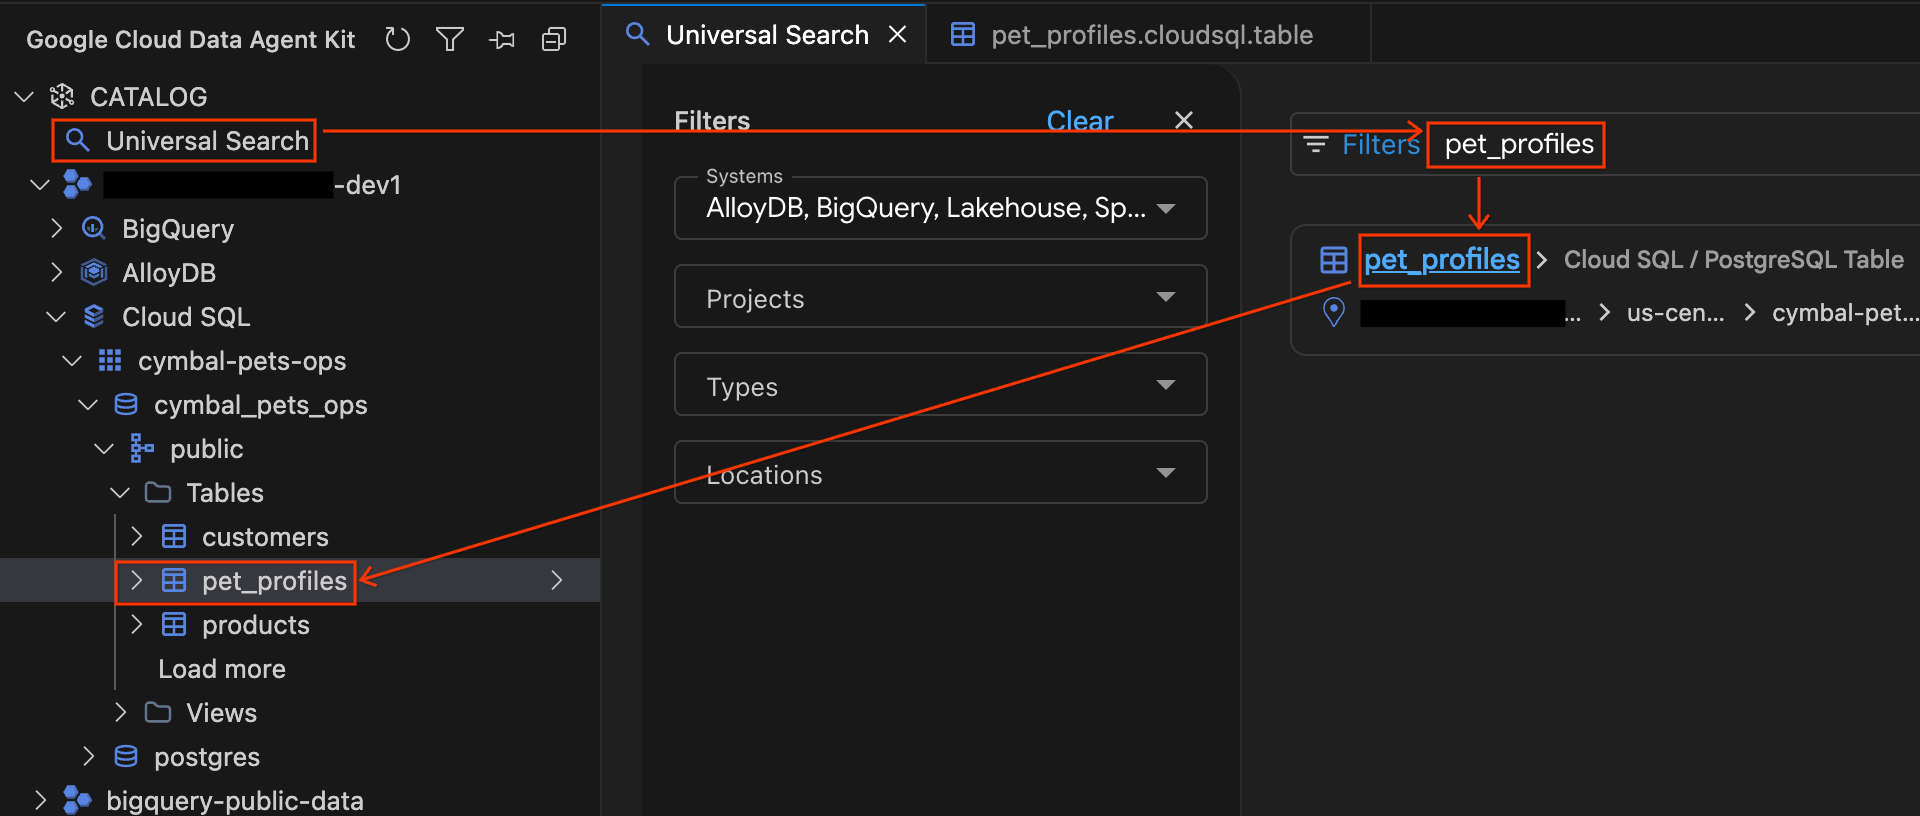
Task: Click the pet_profiles table icon in tree
Action: pos(174,580)
